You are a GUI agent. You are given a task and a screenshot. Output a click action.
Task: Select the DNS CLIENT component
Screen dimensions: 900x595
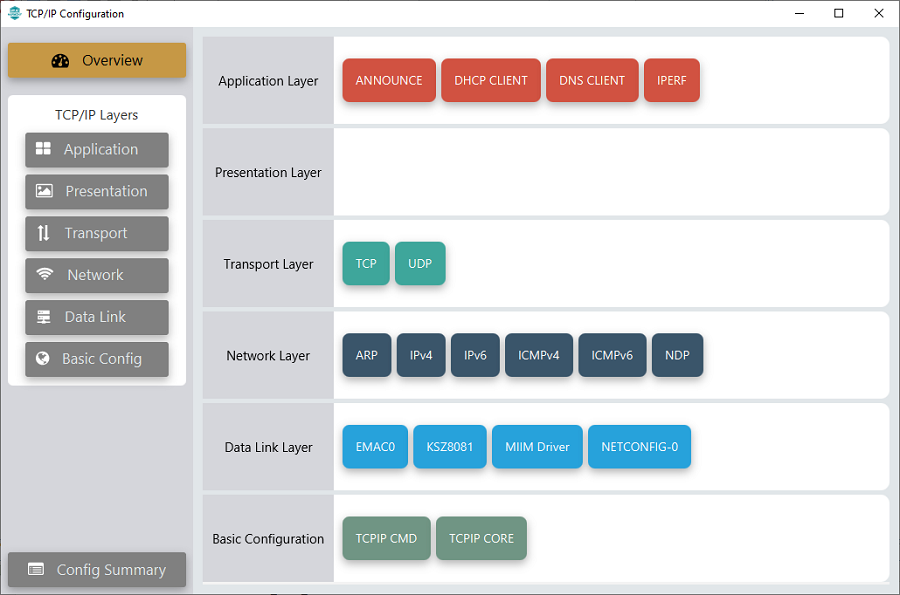click(592, 81)
